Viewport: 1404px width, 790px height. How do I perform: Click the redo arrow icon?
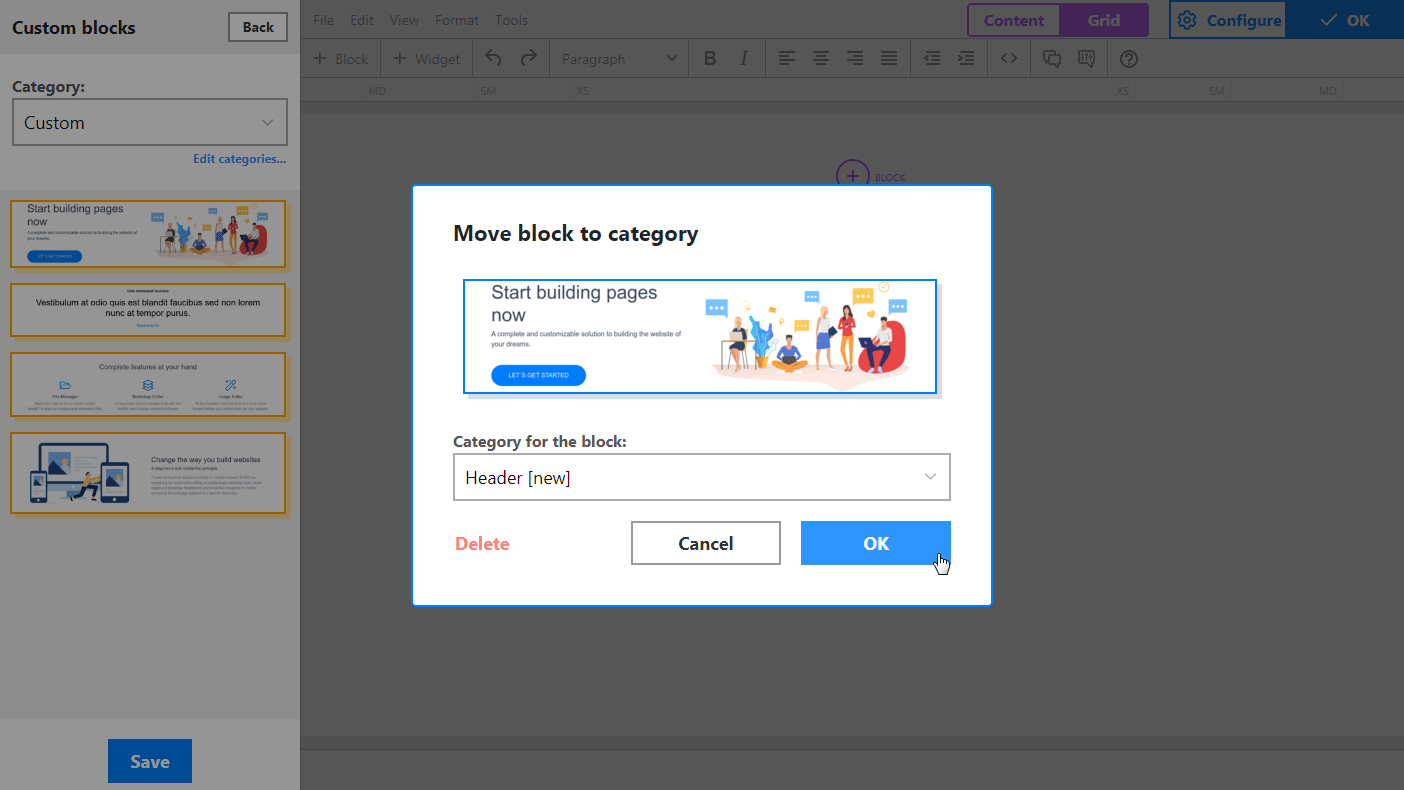click(x=529, y=58)
